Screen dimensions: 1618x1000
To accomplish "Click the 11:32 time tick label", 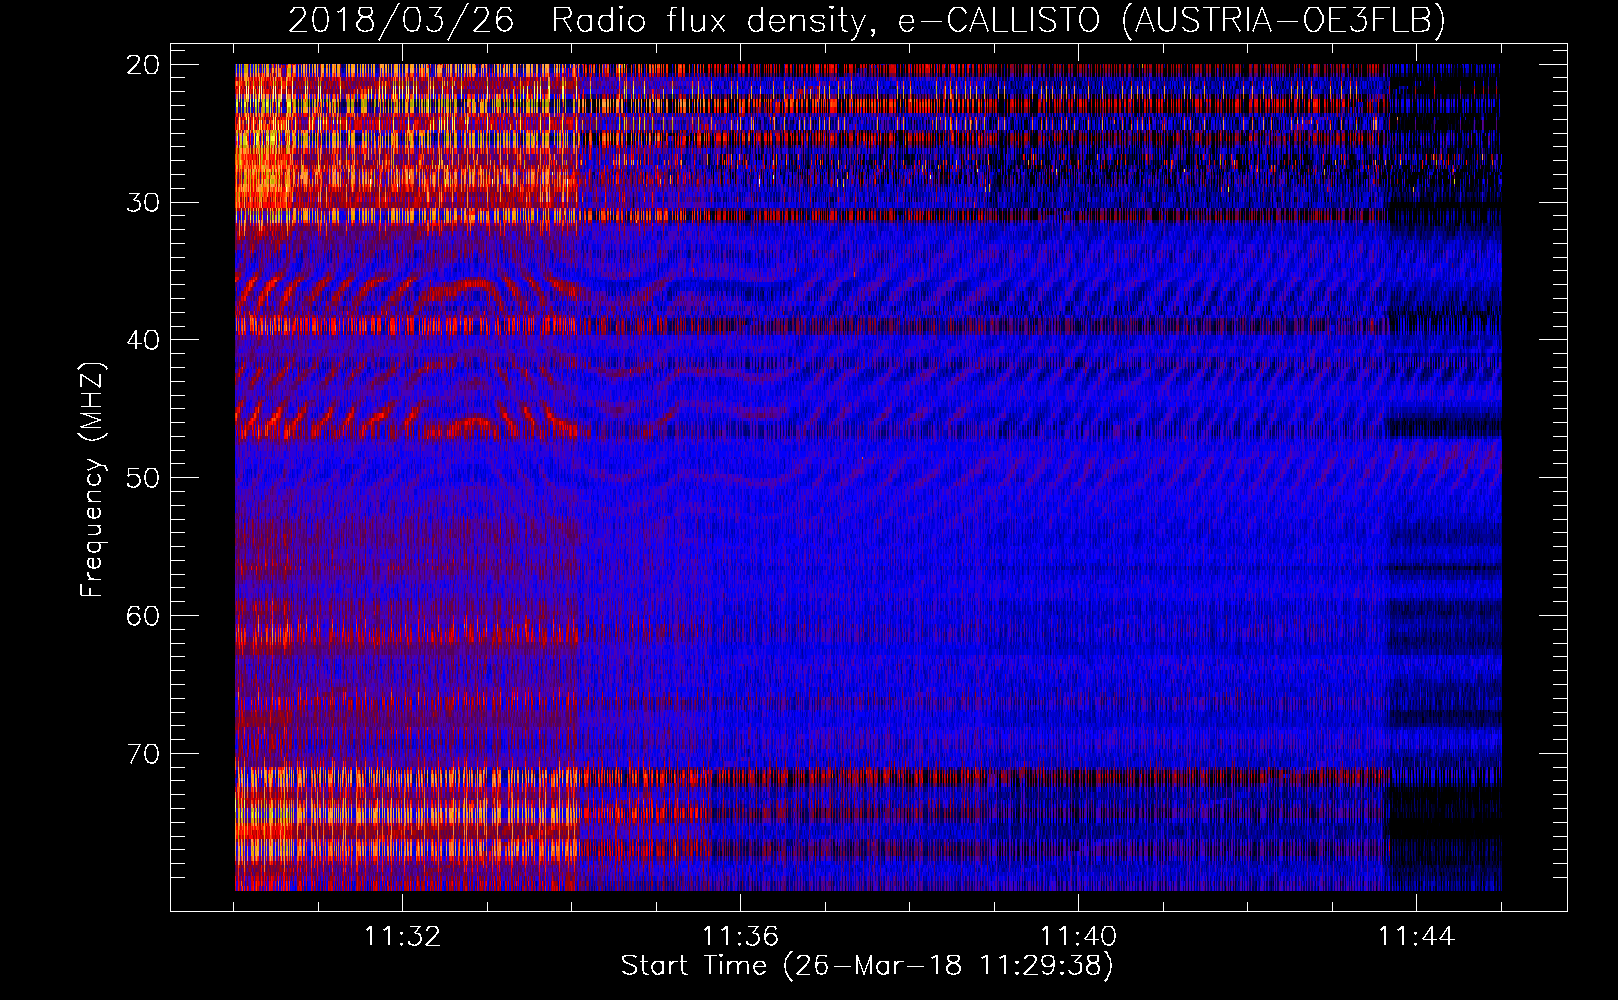I will pyautogui.click(x=402, y=937).
